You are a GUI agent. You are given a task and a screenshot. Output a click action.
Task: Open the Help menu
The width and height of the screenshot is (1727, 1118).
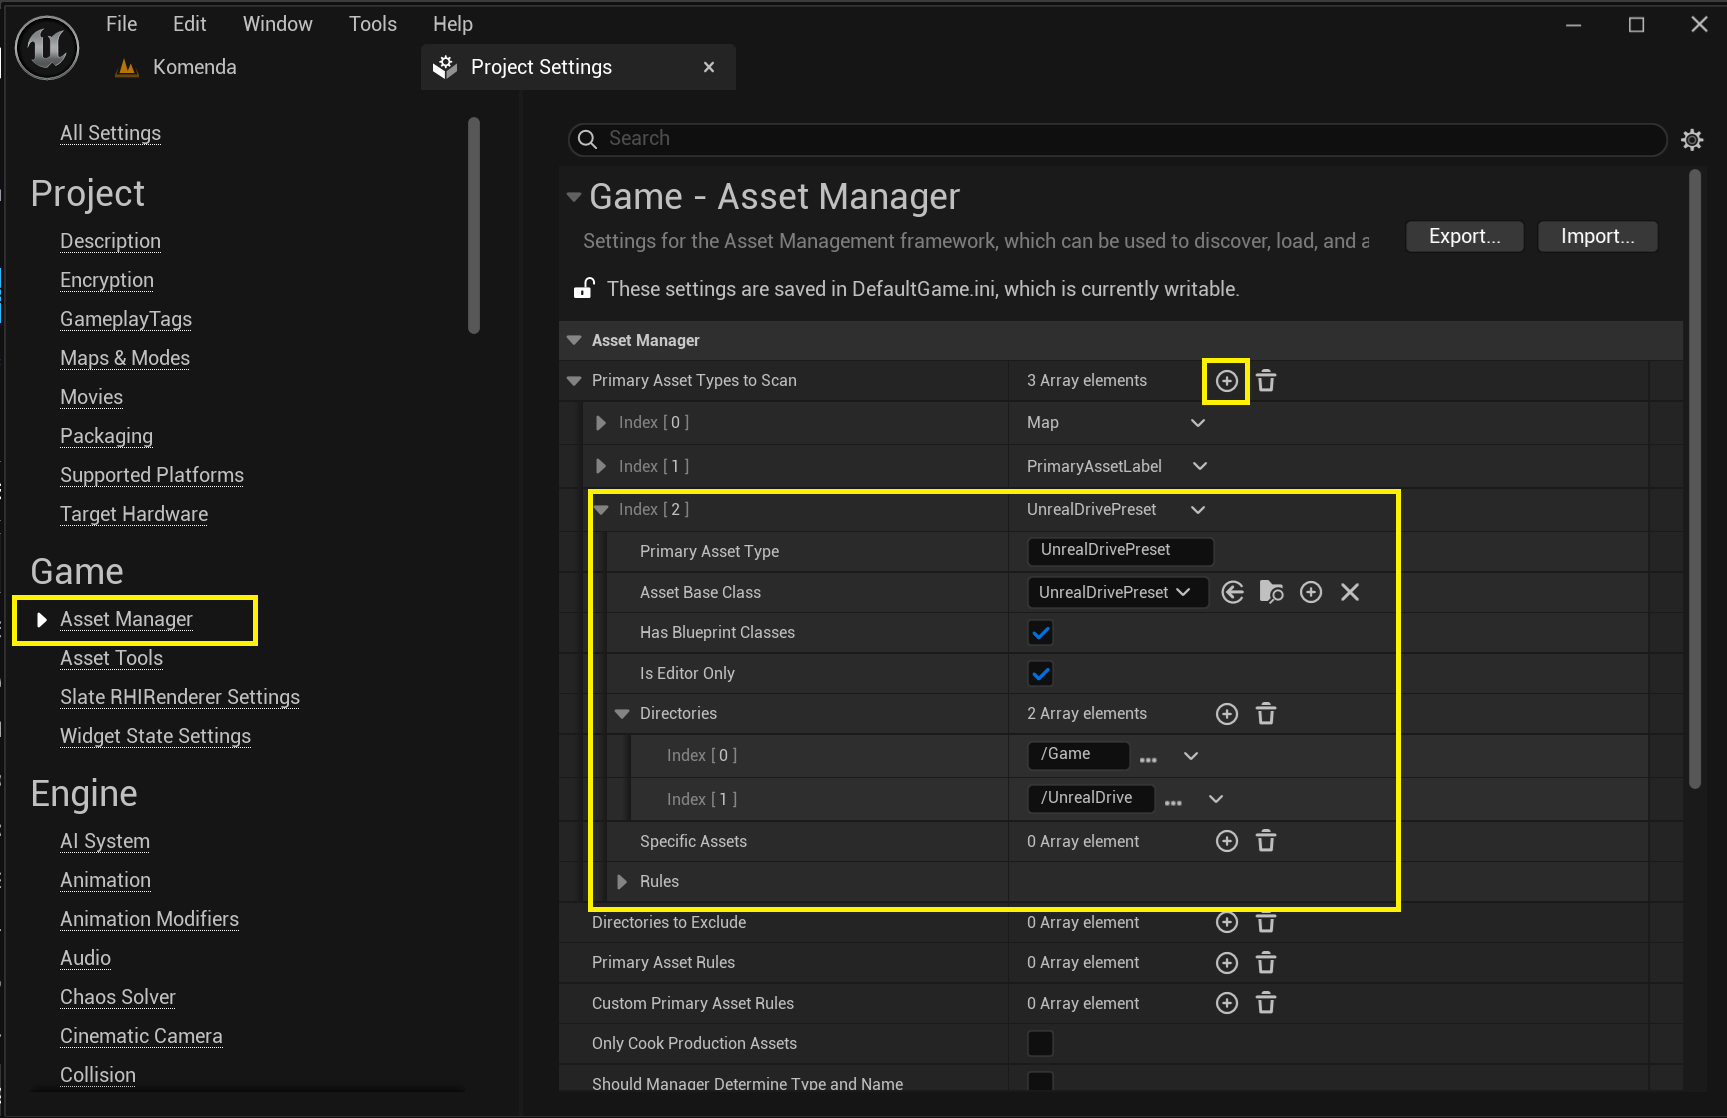452,24
